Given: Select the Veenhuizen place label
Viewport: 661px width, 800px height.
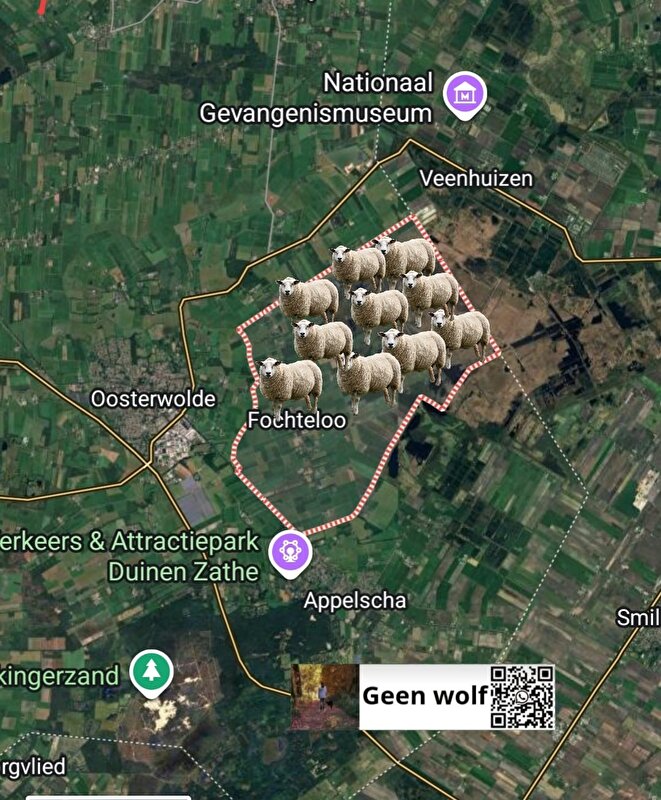Looking at the screenshot, I should 476,179.
